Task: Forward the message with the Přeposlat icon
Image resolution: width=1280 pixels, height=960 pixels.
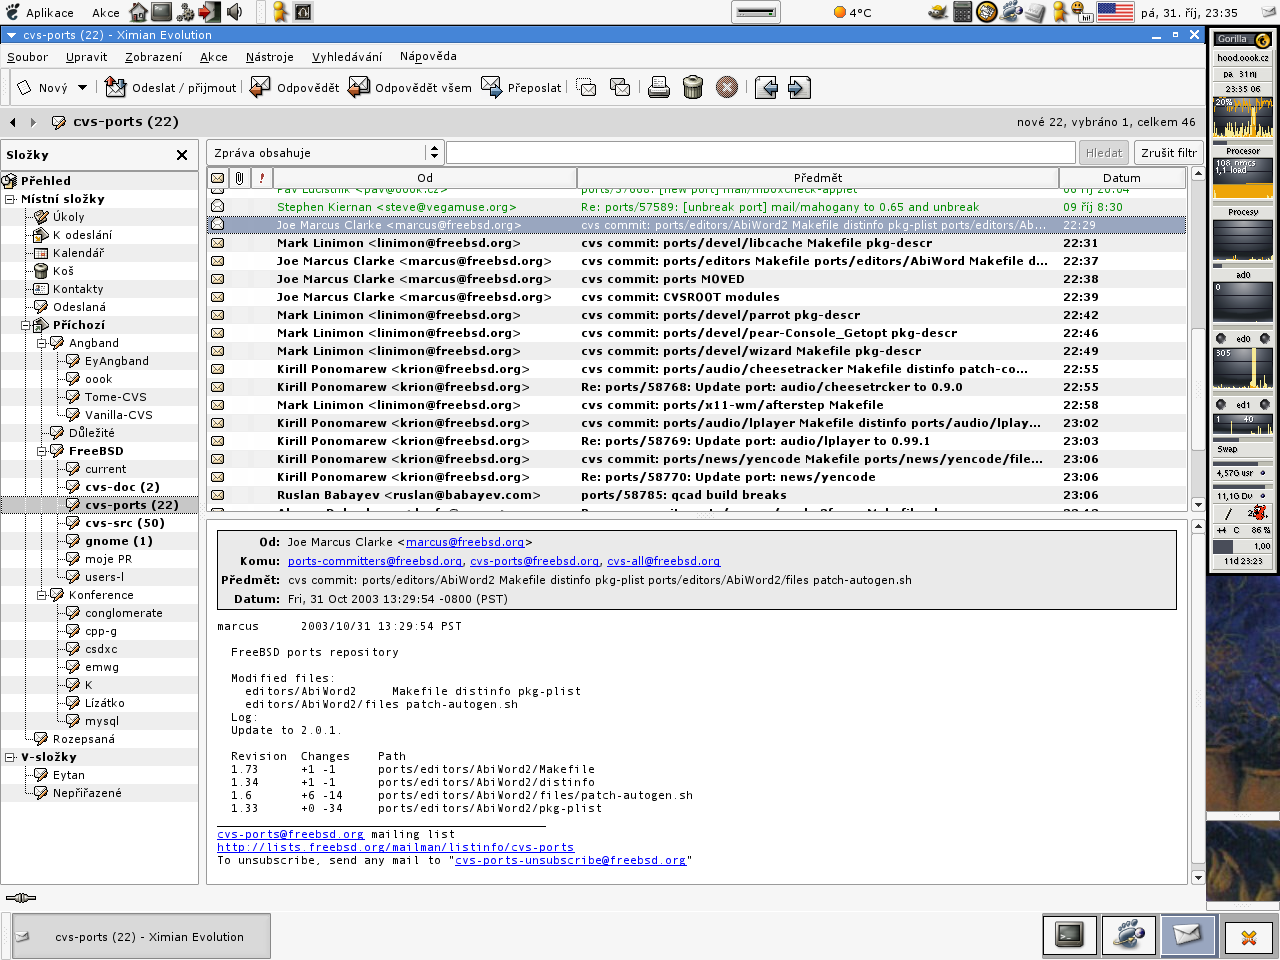Action: tap(491, 88)
